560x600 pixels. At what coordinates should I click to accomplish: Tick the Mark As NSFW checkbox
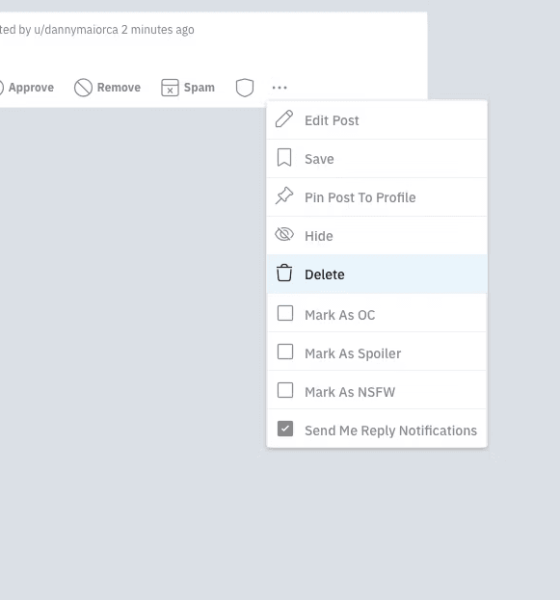285,390
